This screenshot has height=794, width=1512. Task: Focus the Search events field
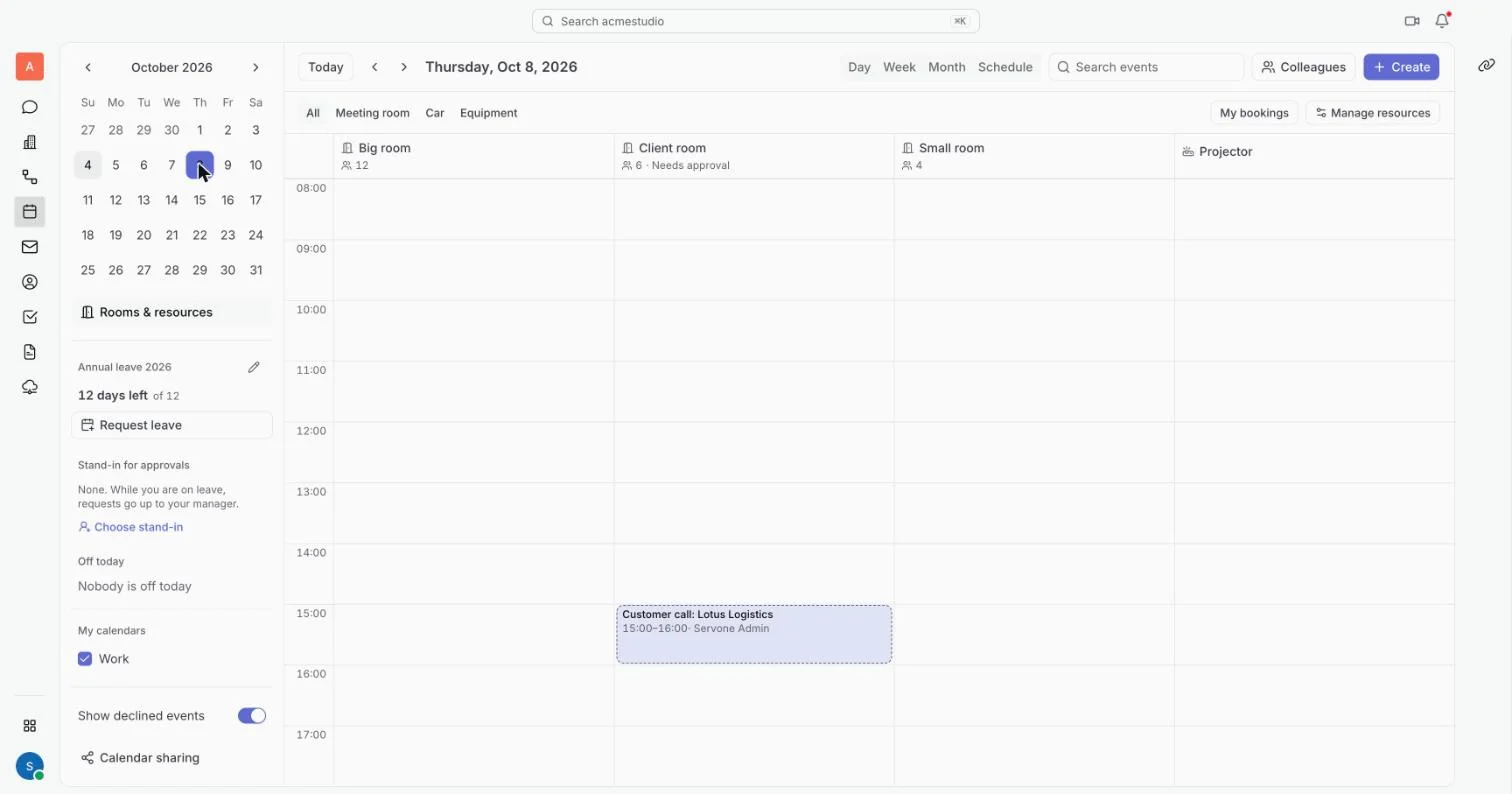(1146, 67)
